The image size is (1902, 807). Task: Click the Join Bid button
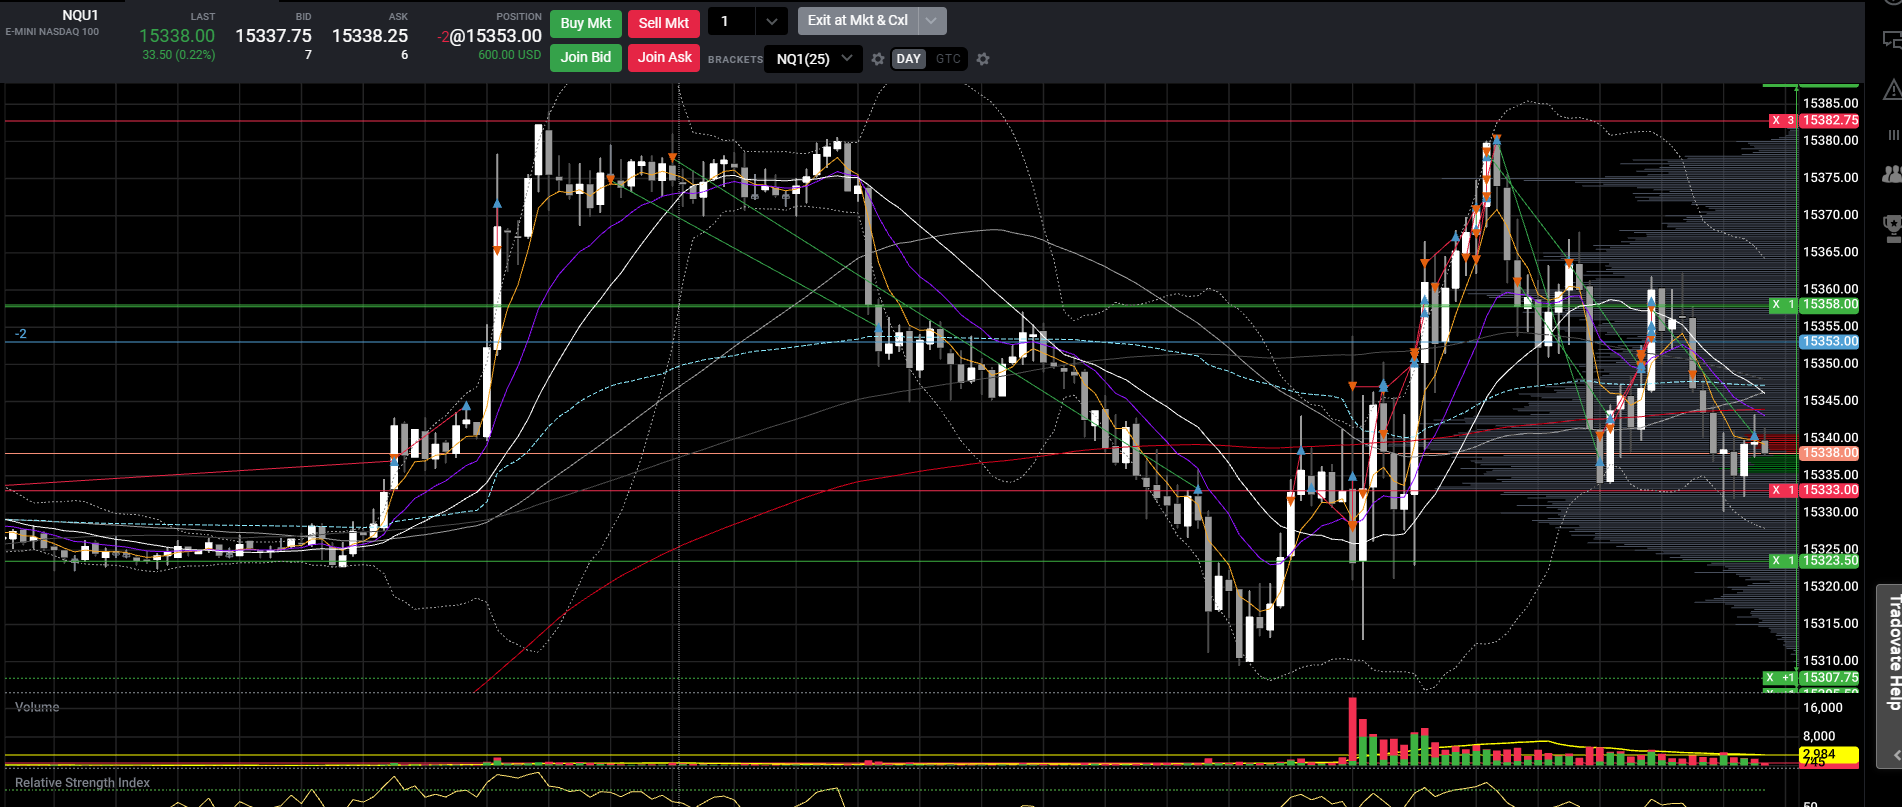pyautogui.click(x=585, y=57)
